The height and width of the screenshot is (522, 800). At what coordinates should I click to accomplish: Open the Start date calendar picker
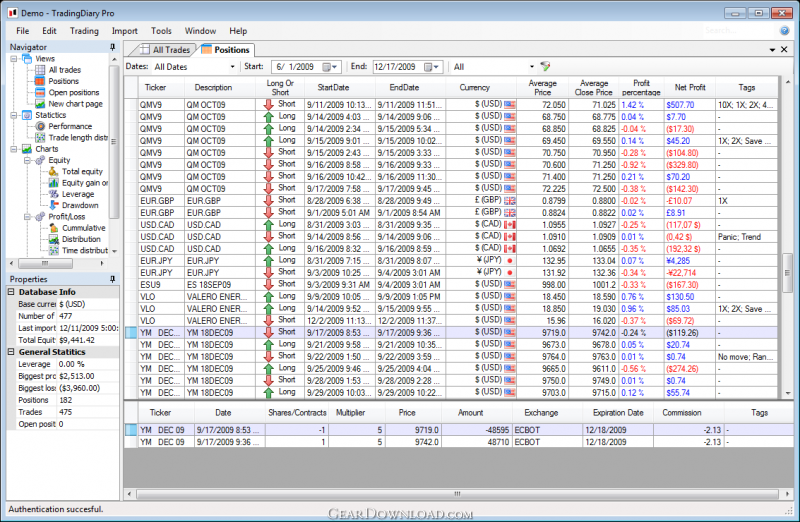[x=330, y=67]
